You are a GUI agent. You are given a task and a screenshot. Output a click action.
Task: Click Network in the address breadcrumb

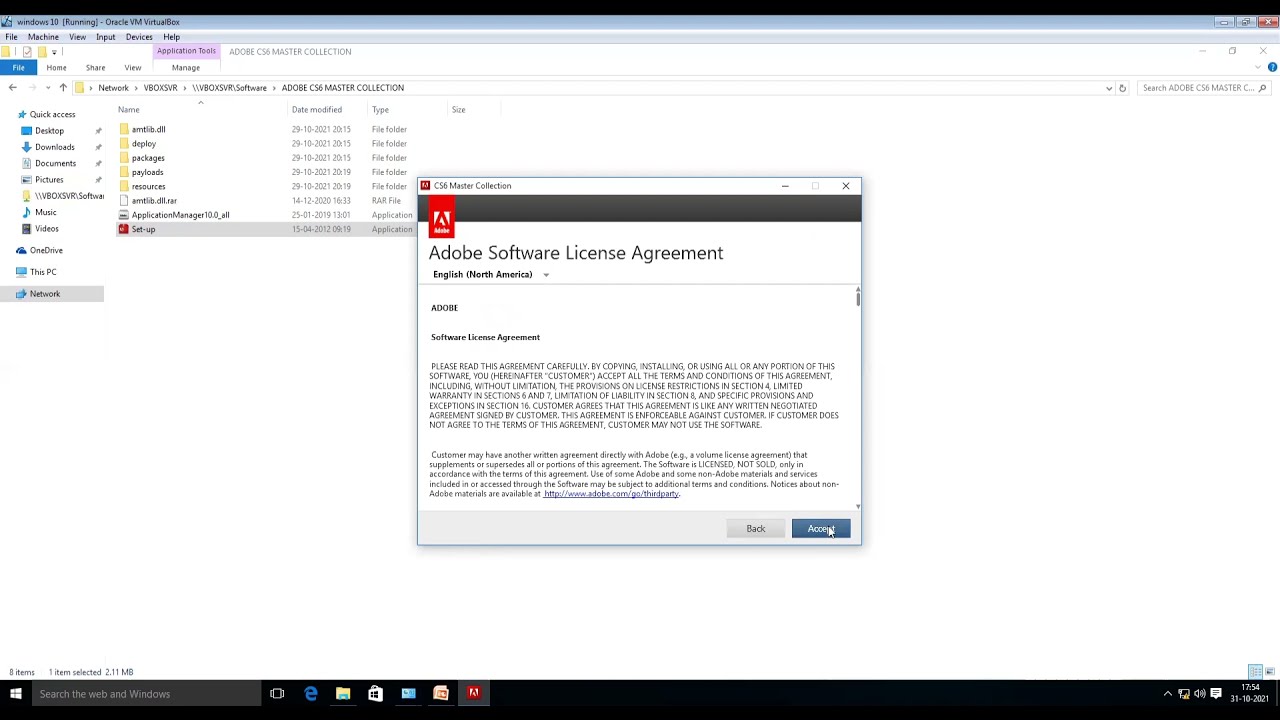pyautogui.click(x=113, y=88)
